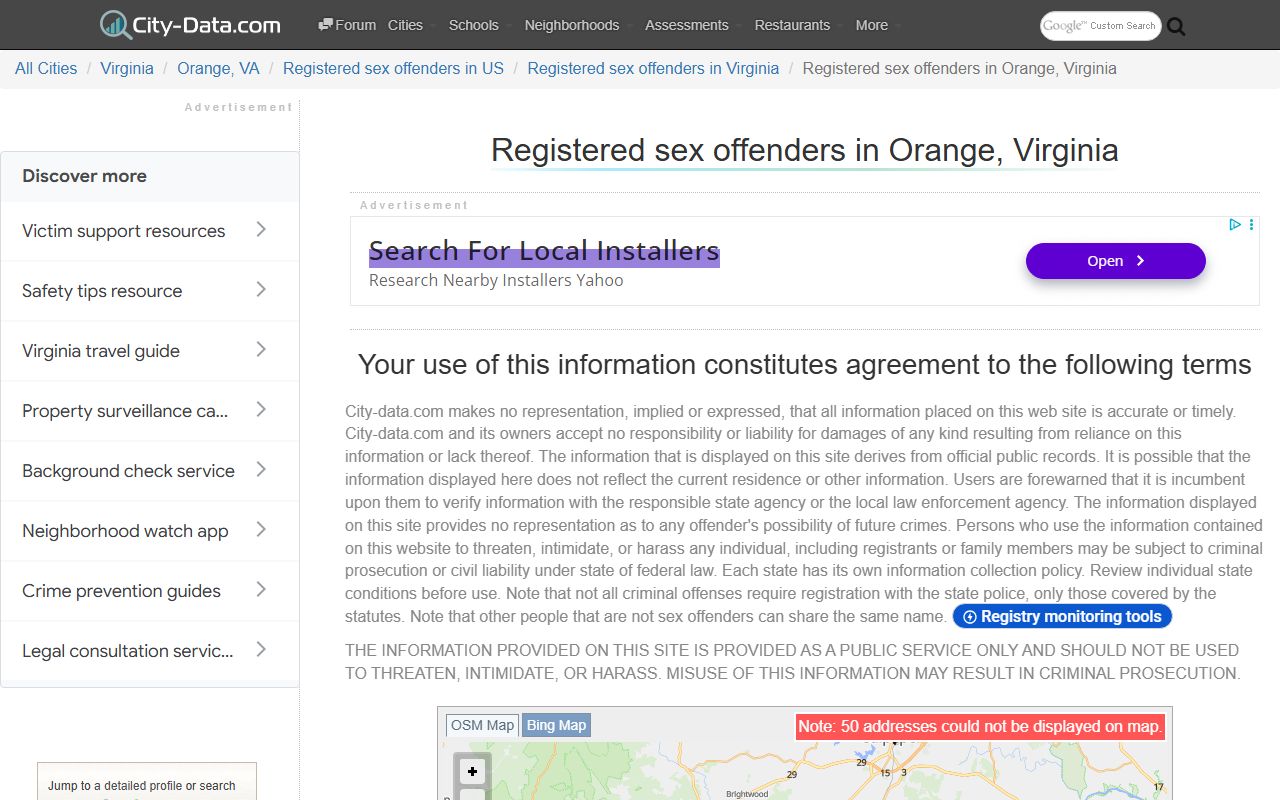This screenshot has height=800, width=1280.
Task: Open Registered sex offenders in US breadcrumb
Action: 393,68
